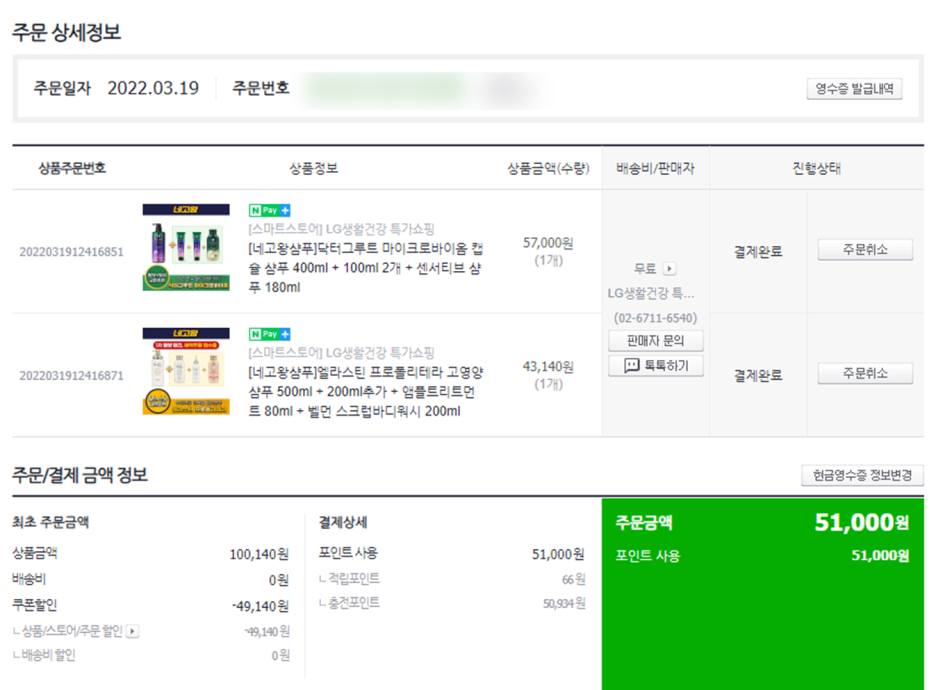Select order number 2022031912416851
This screenshot has width=936, height=690.
72,252
